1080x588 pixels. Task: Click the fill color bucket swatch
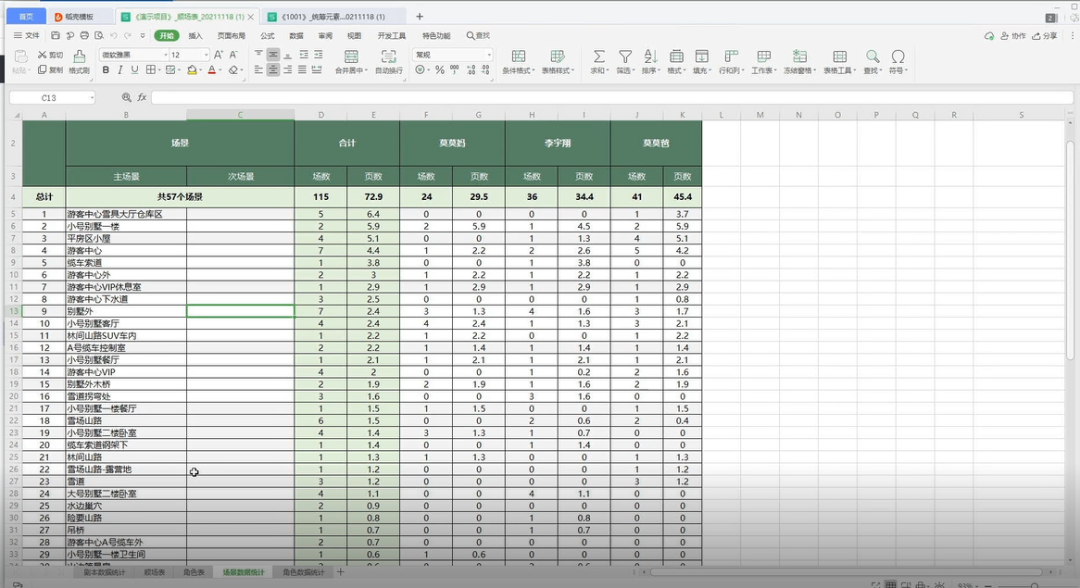(x=192, y=70)
